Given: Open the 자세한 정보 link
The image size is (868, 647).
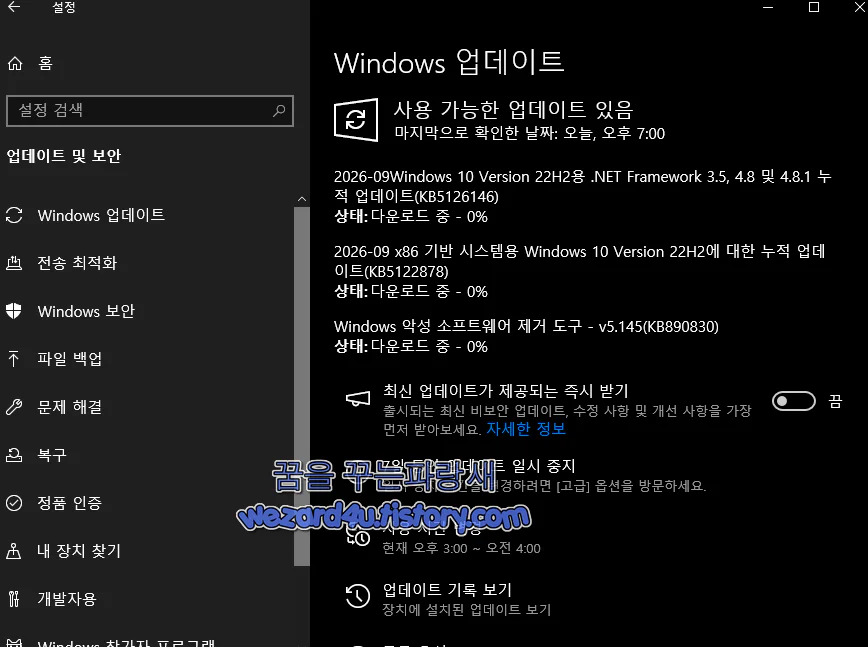Looking at the screenshot, I should click(x=526, y=429).
